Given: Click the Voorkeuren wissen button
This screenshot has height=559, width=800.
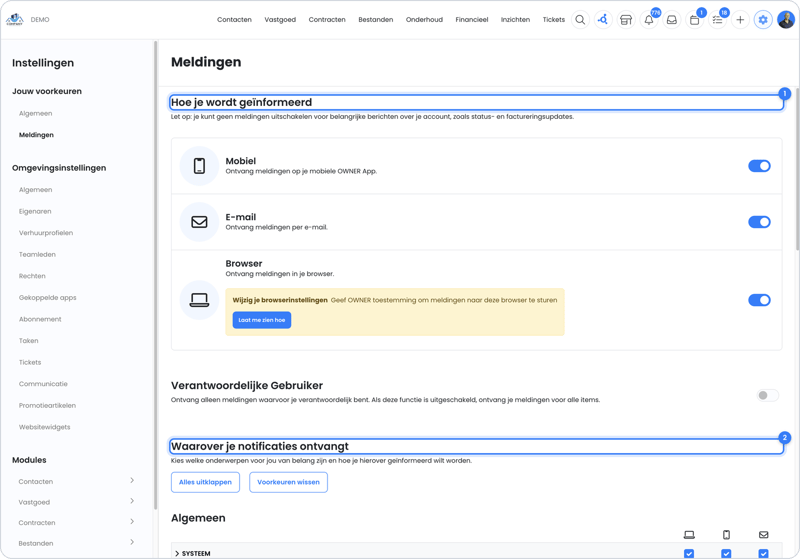Looking at the screenshot, I should coord(288,482).
